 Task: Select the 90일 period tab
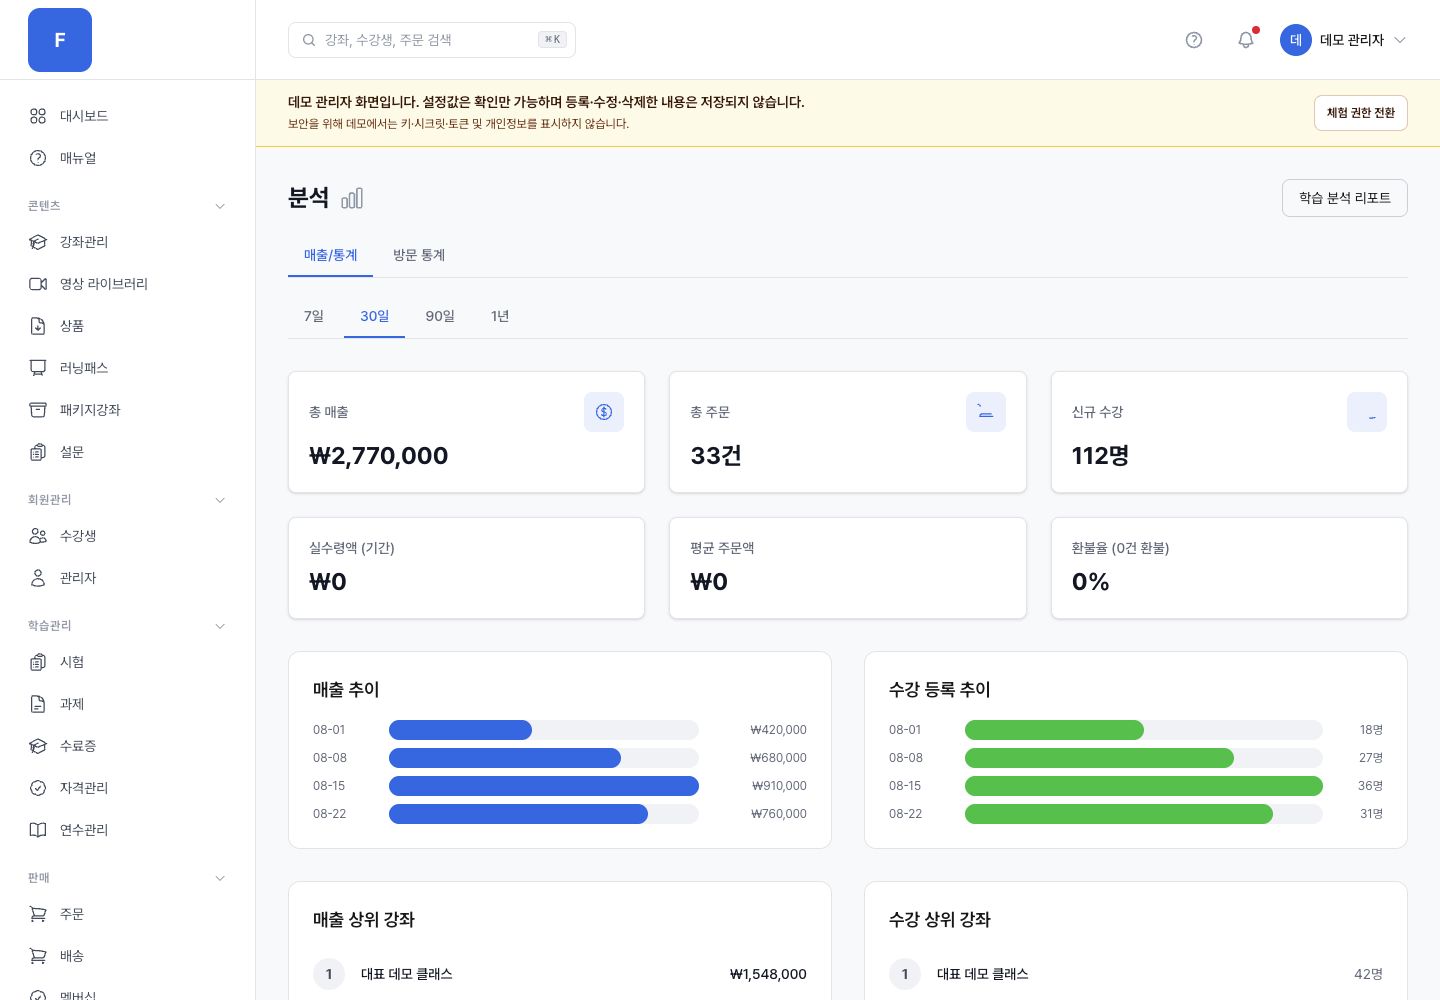pyautogui.click(x=440, y=316)
